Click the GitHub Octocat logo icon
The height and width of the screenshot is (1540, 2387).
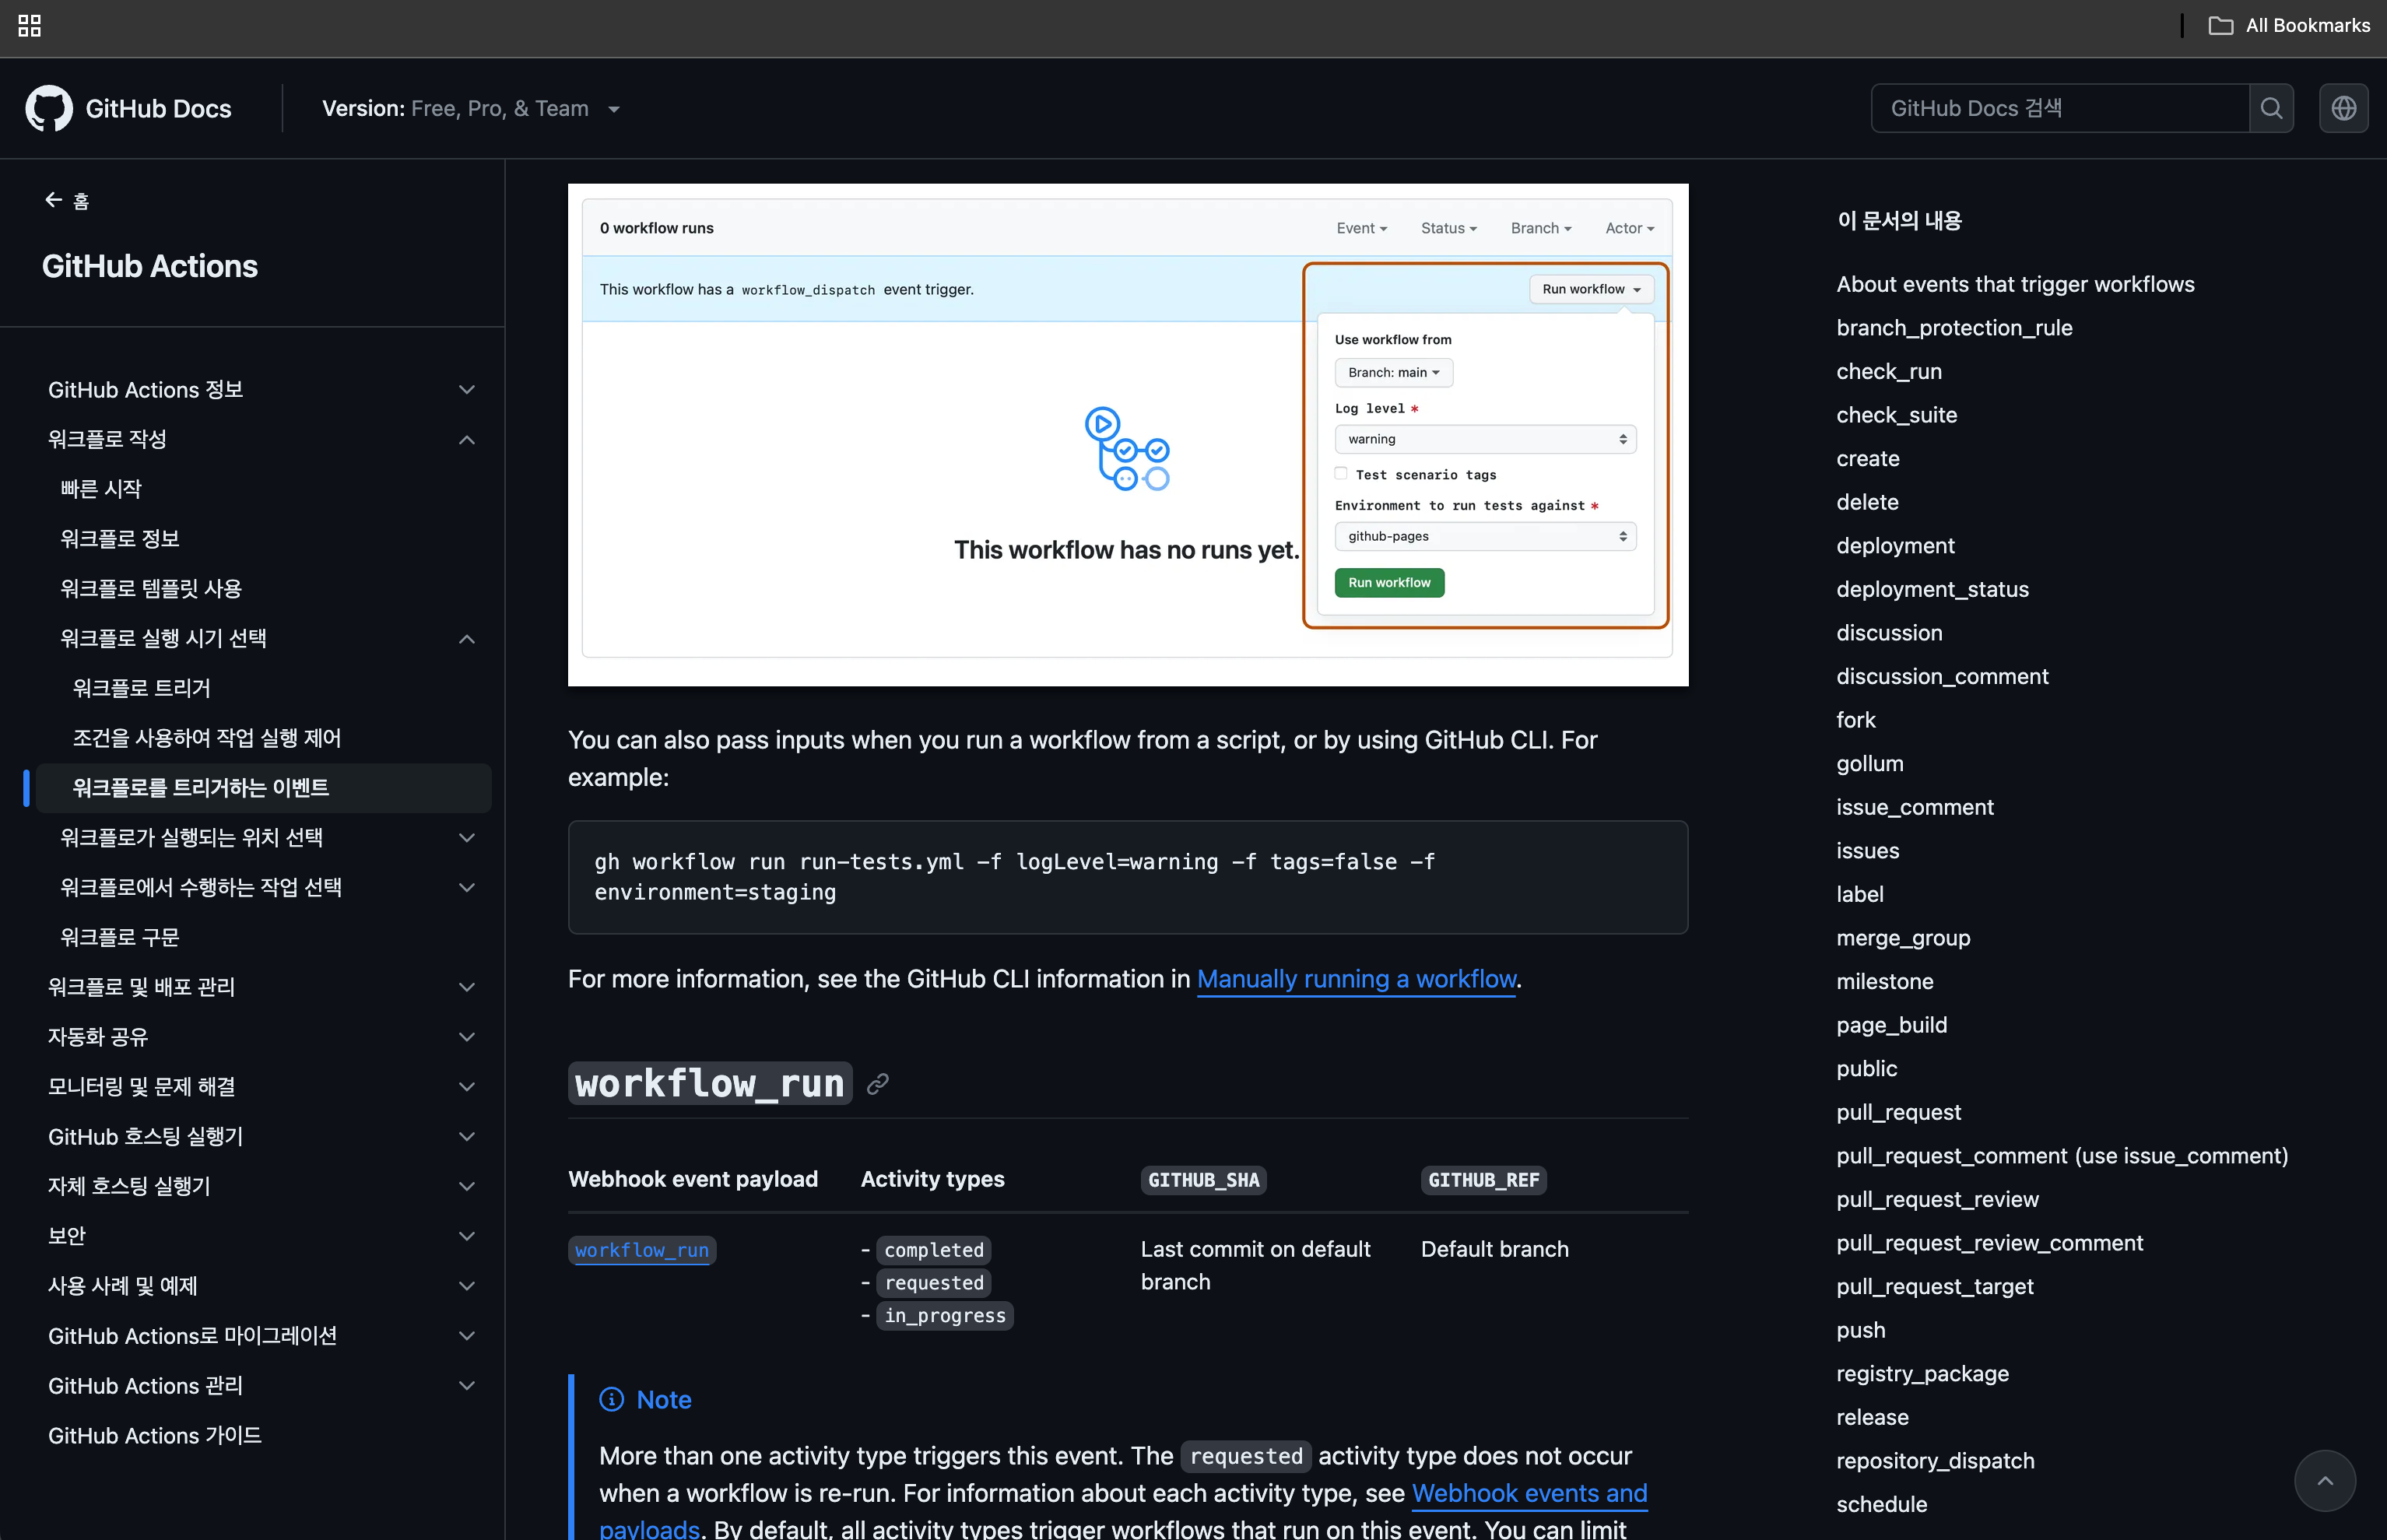click(x=49, y=108)
